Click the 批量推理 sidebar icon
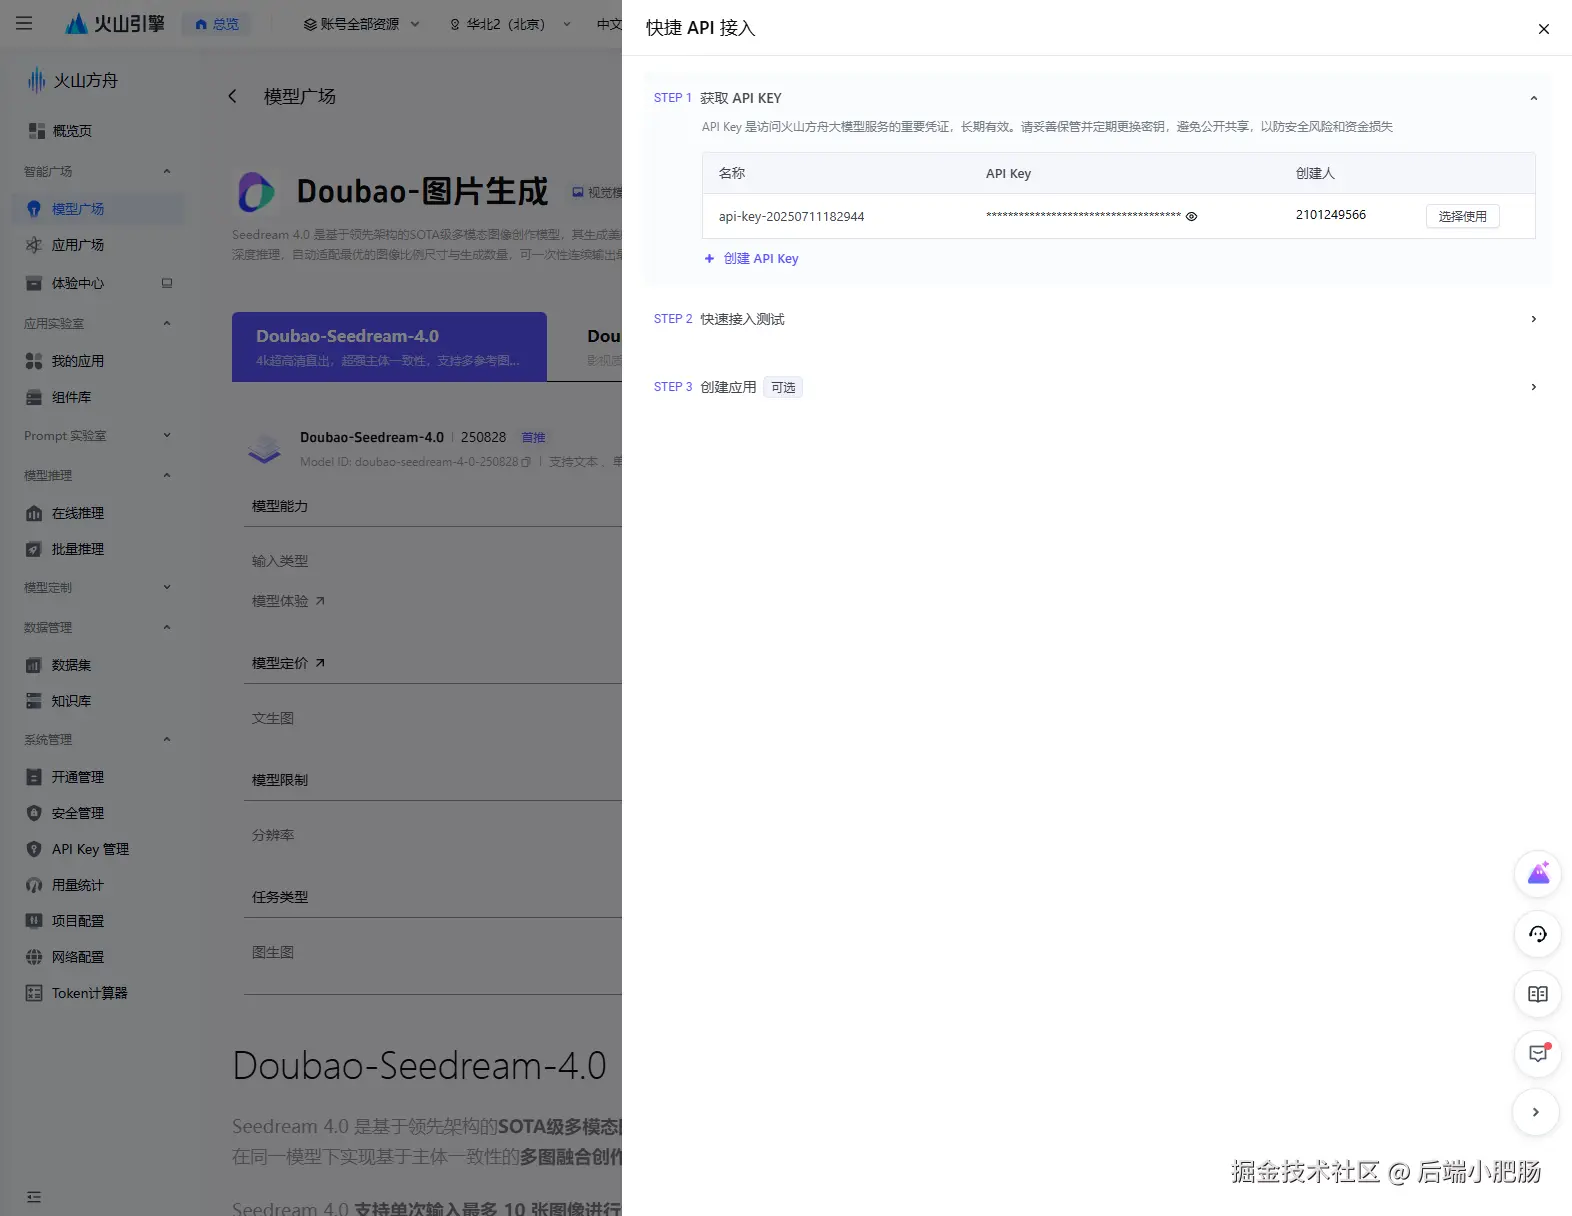 [x=34, y=549]
